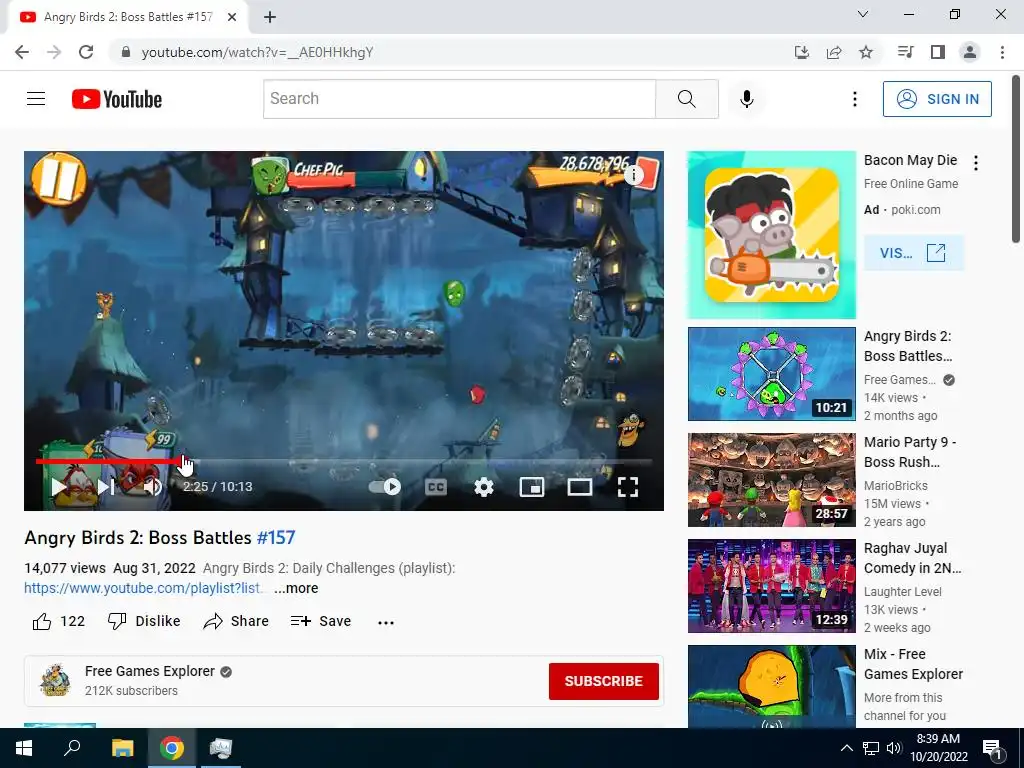Enter full screen mode

tap(628, 487)
